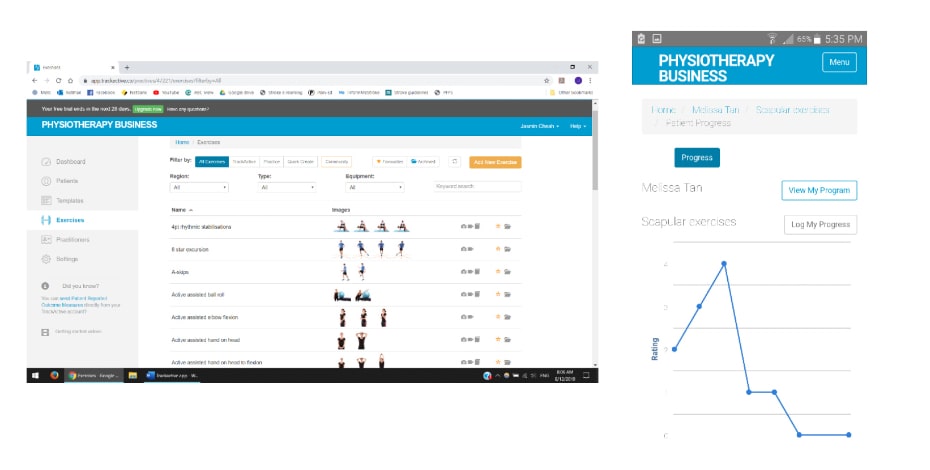Click the first 8 star excursion thumbnail
Screen dimensions: 930x470
pyautogui.click(x=341, y=249)
